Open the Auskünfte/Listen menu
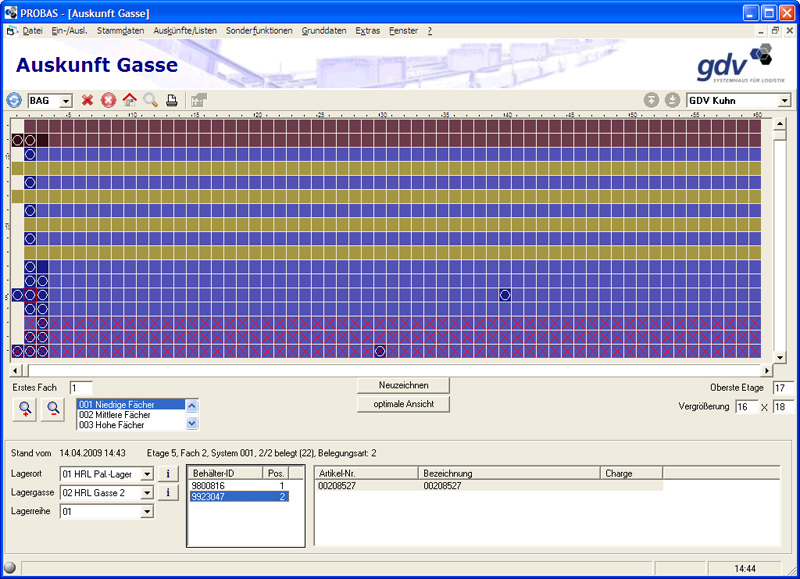Screen dimensions: 800x579 [x=185, y=31]
